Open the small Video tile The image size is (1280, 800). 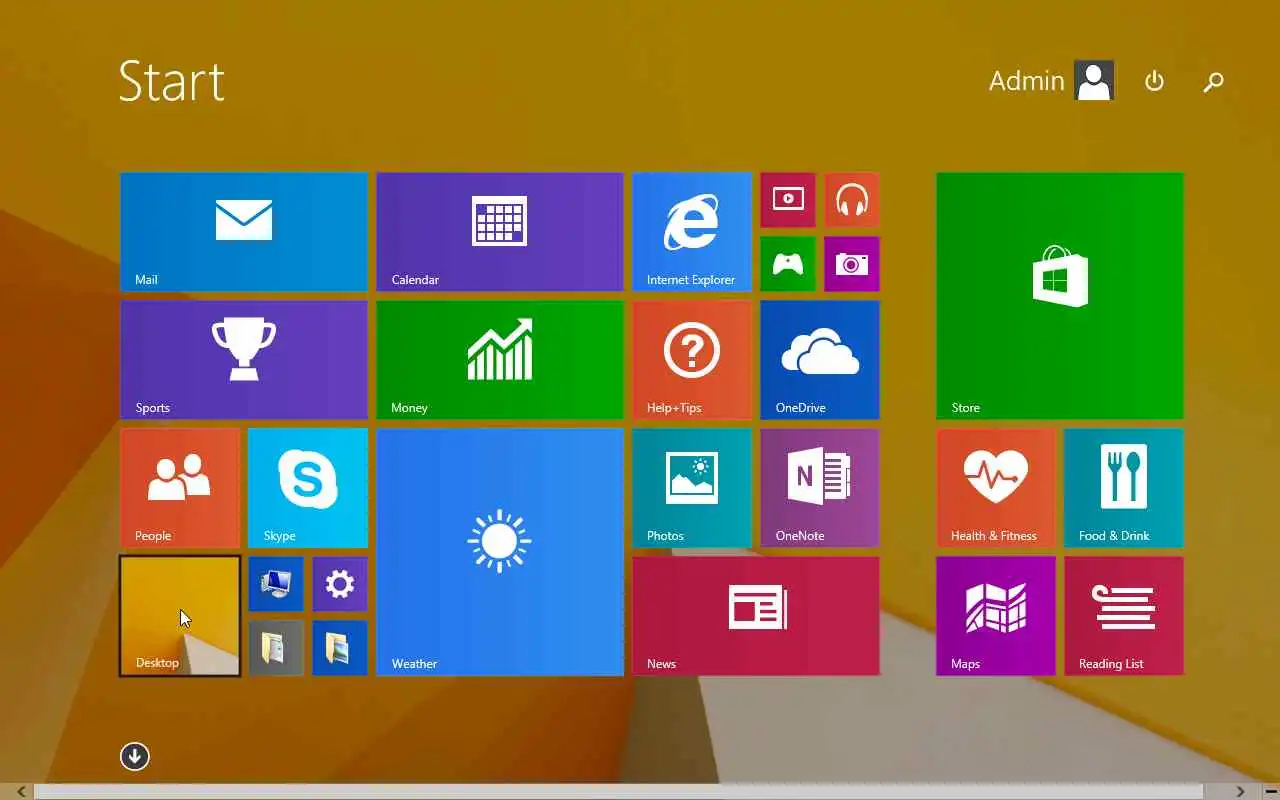coord(788,200)
